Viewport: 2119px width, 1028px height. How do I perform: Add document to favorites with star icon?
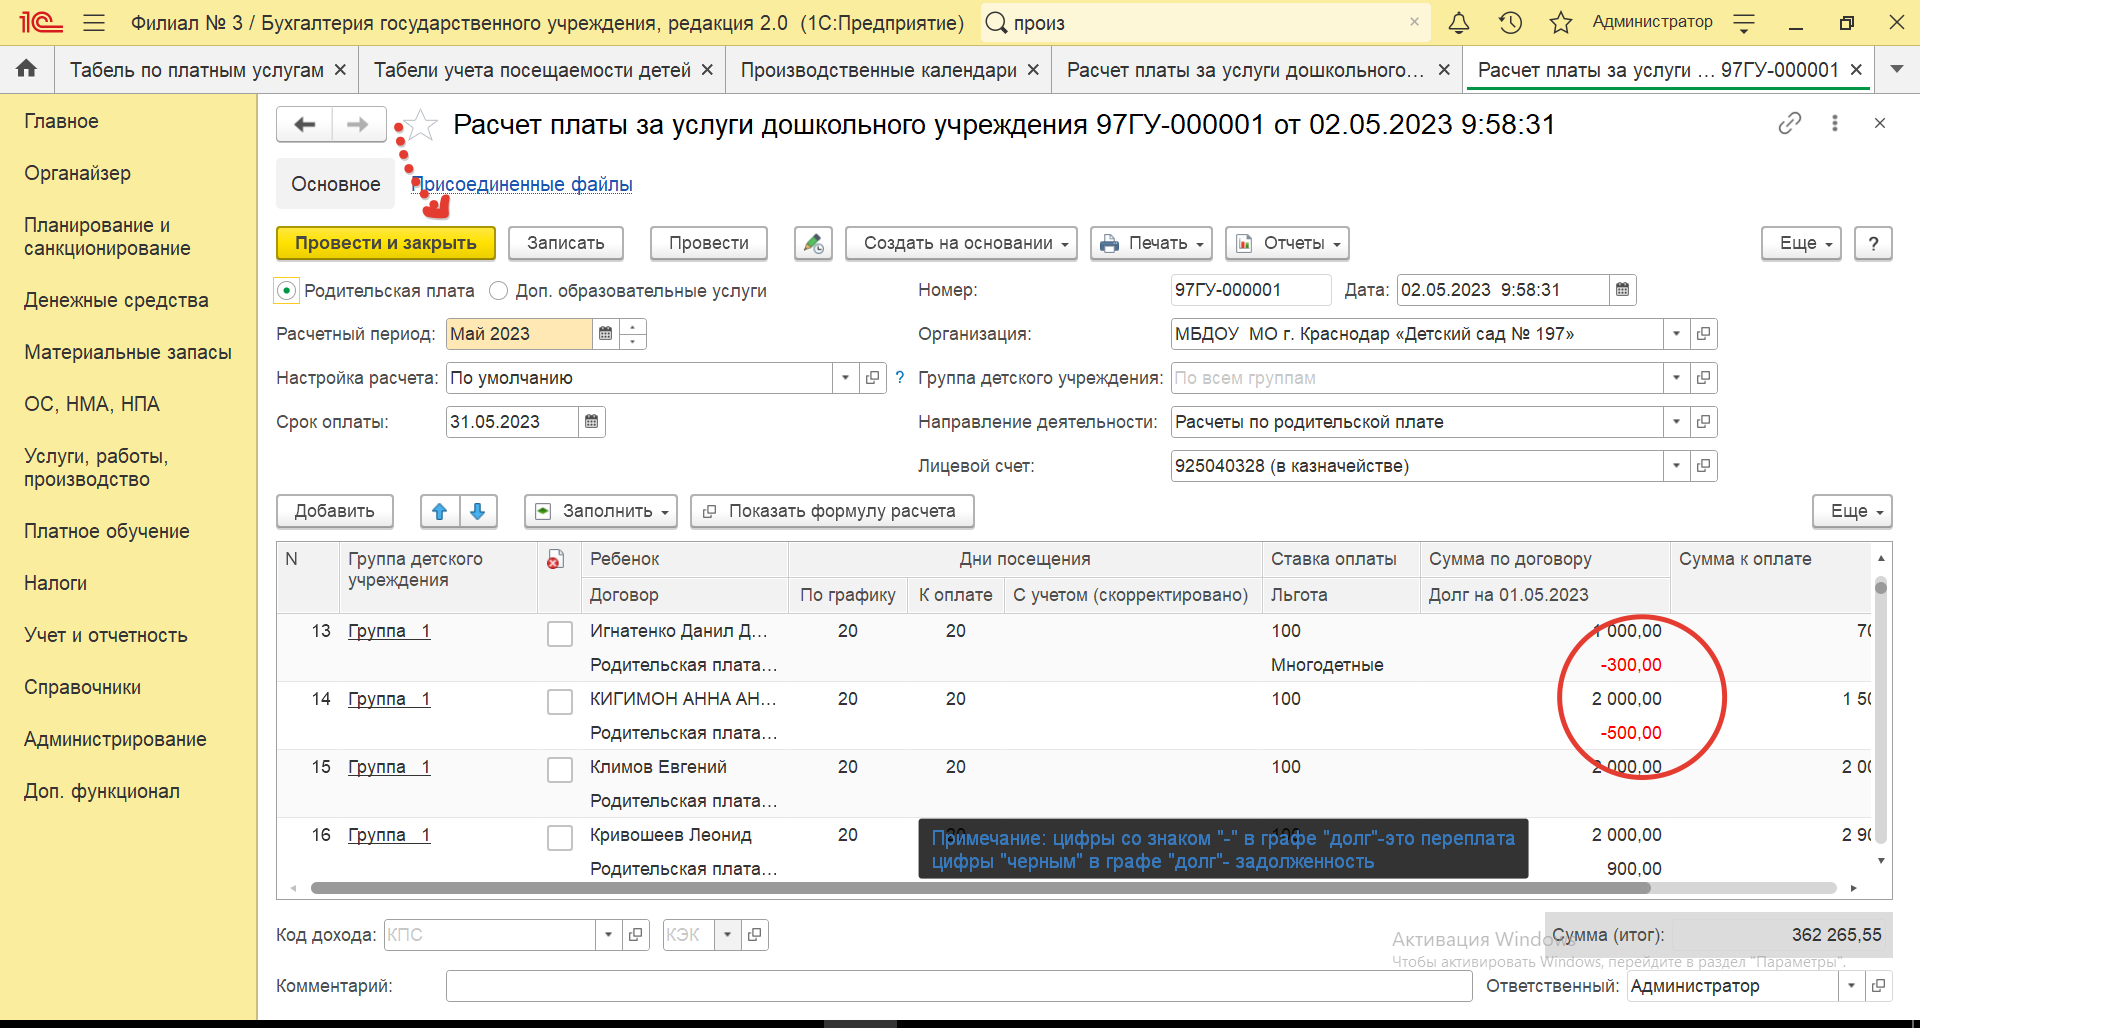[x=422, y=125]
